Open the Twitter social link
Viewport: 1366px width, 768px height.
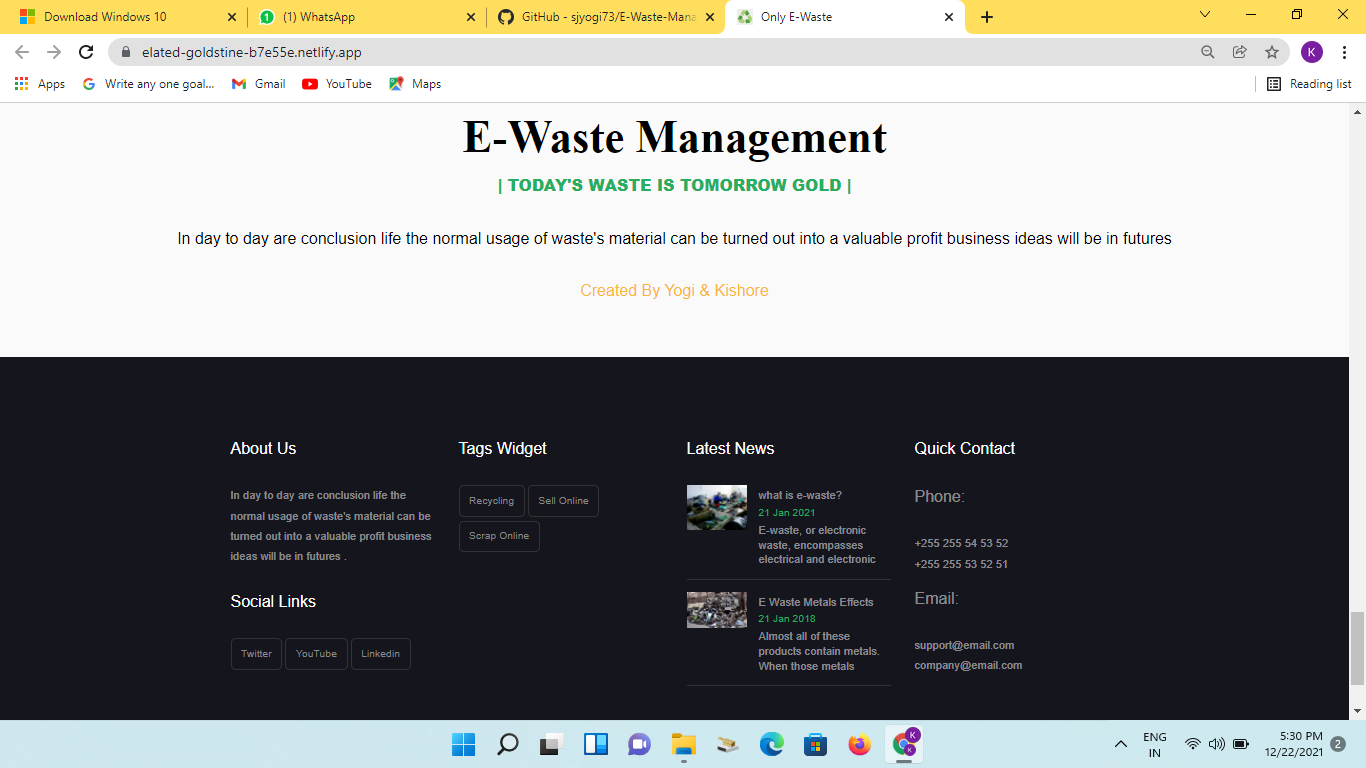click(x=256, y=653)
